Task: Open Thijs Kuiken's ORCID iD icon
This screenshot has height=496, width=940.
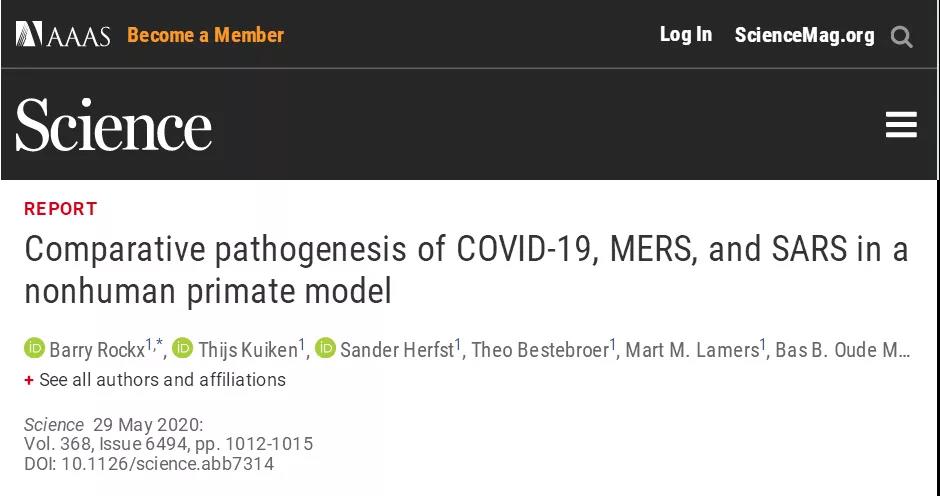Action: (x=182, y=349)
